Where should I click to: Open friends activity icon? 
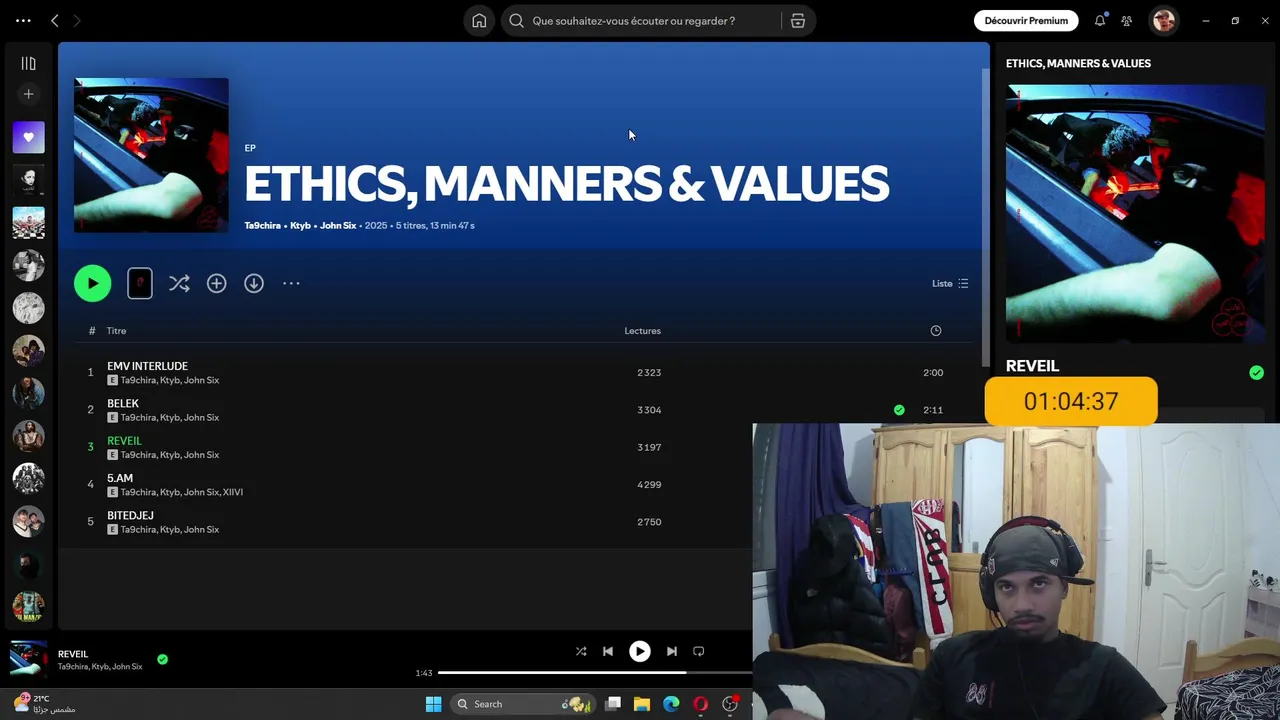coord(1127,20)
